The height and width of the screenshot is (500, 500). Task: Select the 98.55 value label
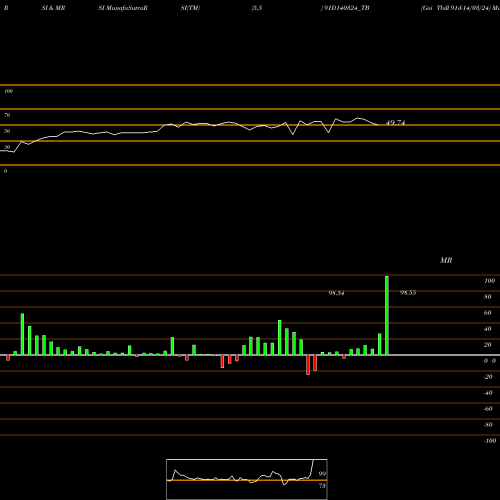pyautogui.click(x=408, y=293)
